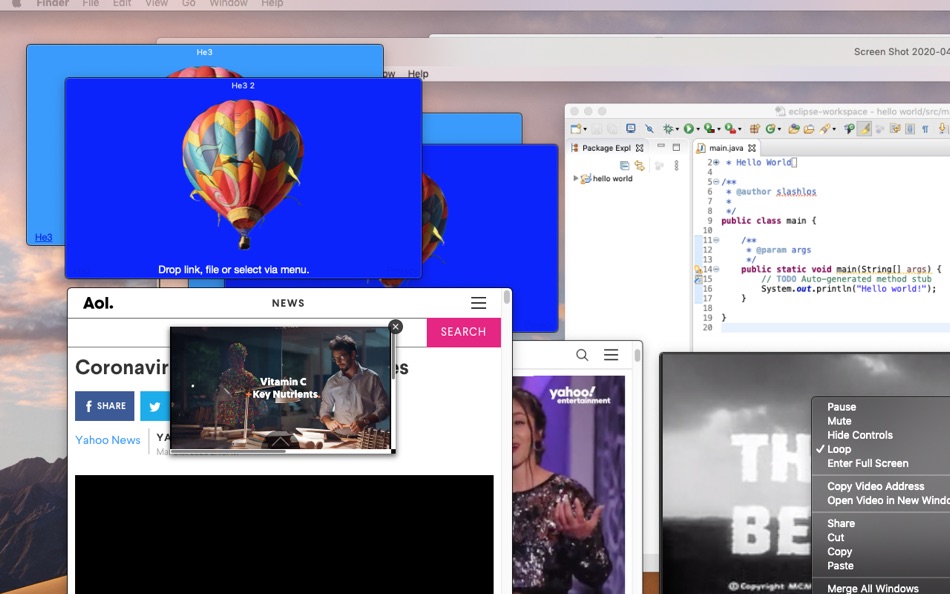The width and height of the screenshot is (950, 594).
Task: Click the up caret on ad video
Action: [x=280, y=440]
